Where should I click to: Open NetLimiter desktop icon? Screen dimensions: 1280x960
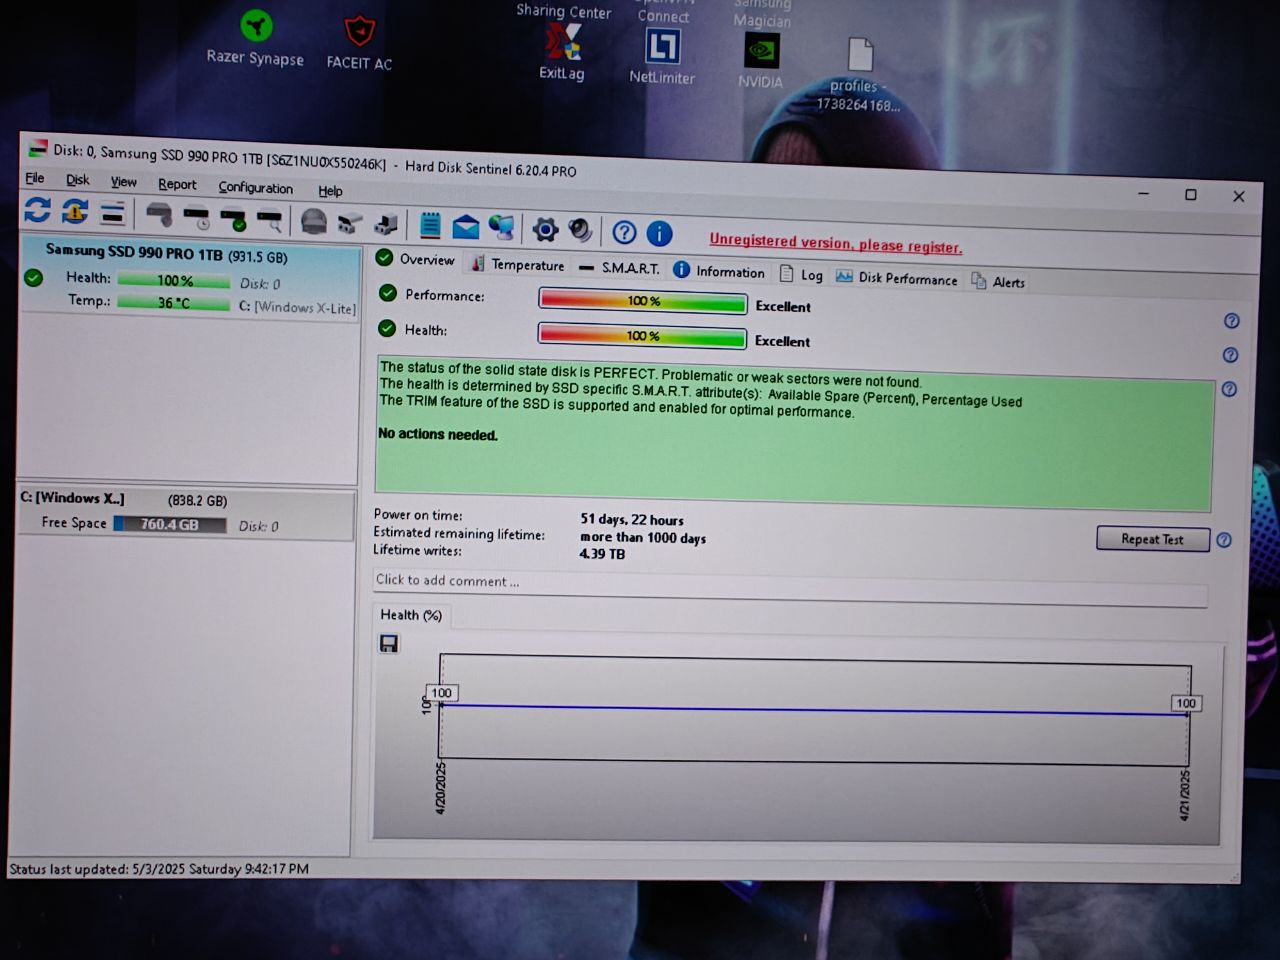(662, 56)
